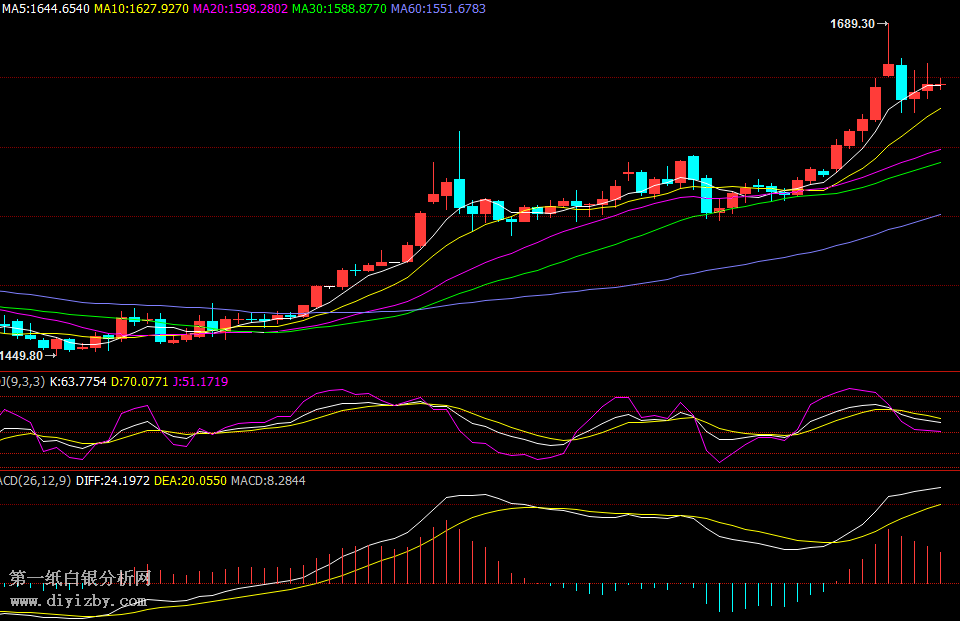960x621 pixels.
Task: Open the MACD(26,12,9) indicator parameters label
Action: (x=35, y=481)
